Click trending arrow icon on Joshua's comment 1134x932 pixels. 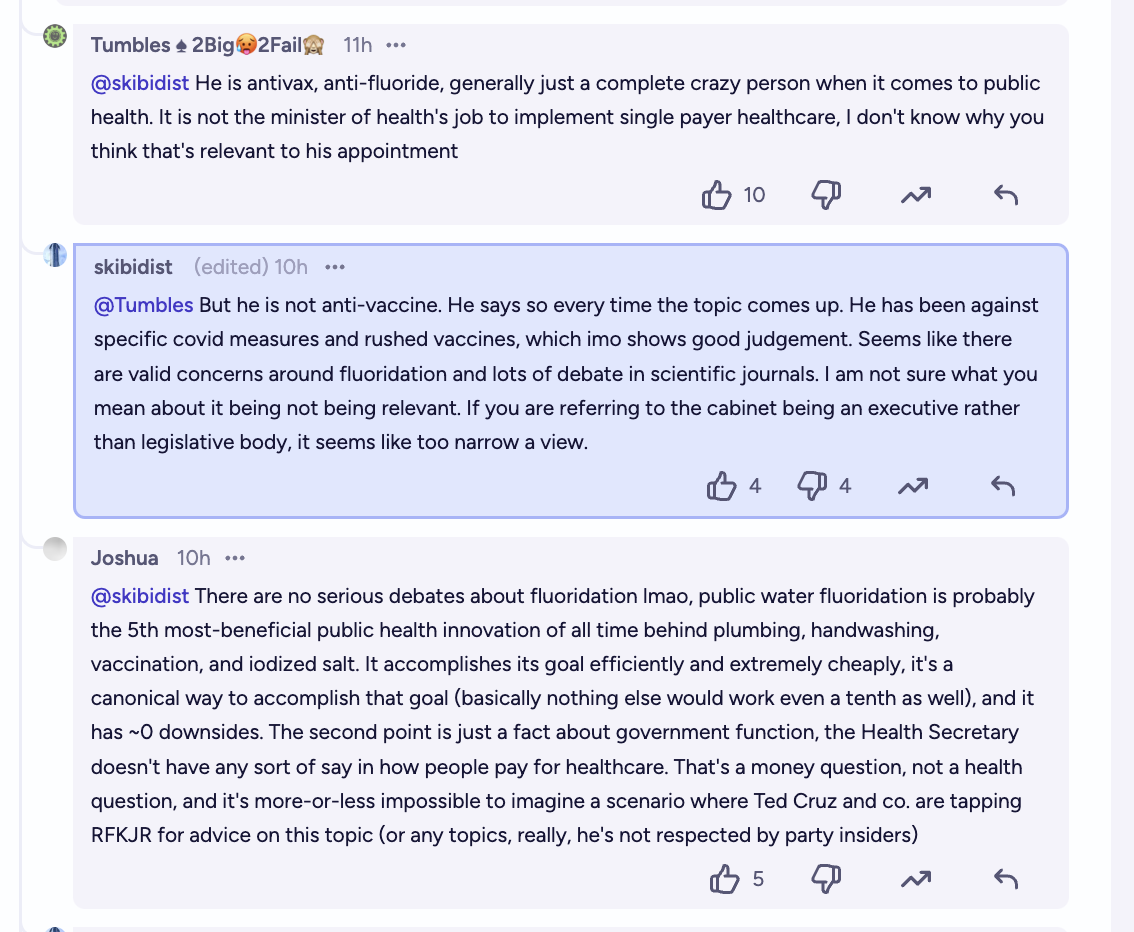tap(916, 879)
